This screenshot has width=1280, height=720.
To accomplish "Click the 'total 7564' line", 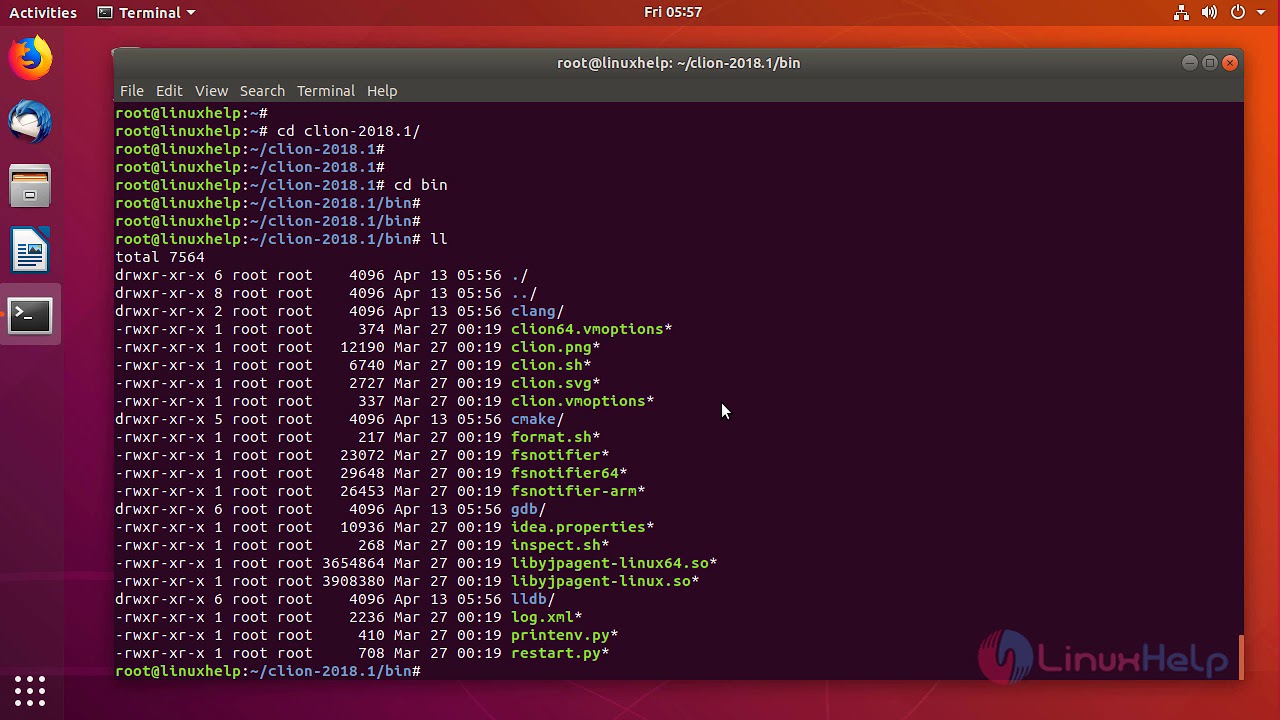I will coord(160,257).
